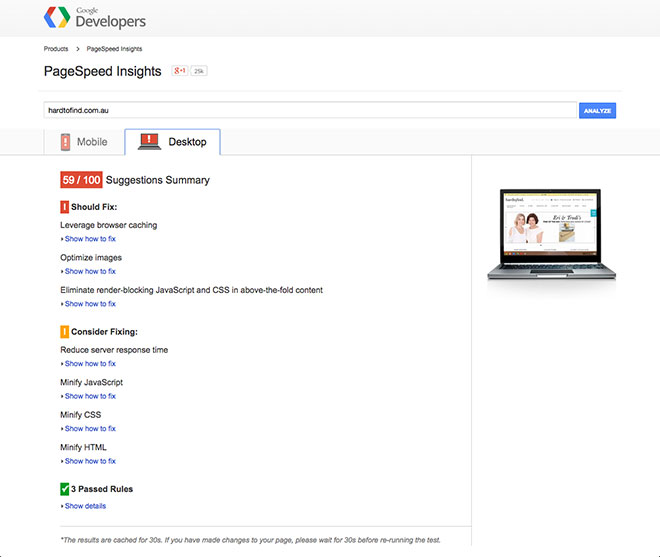Image resolution: width=660 pixels, height=557 pixels.
Task: Expand Show how to fix for Leverage browser caching
Action: pyautogui.click(x=90, y=239)
